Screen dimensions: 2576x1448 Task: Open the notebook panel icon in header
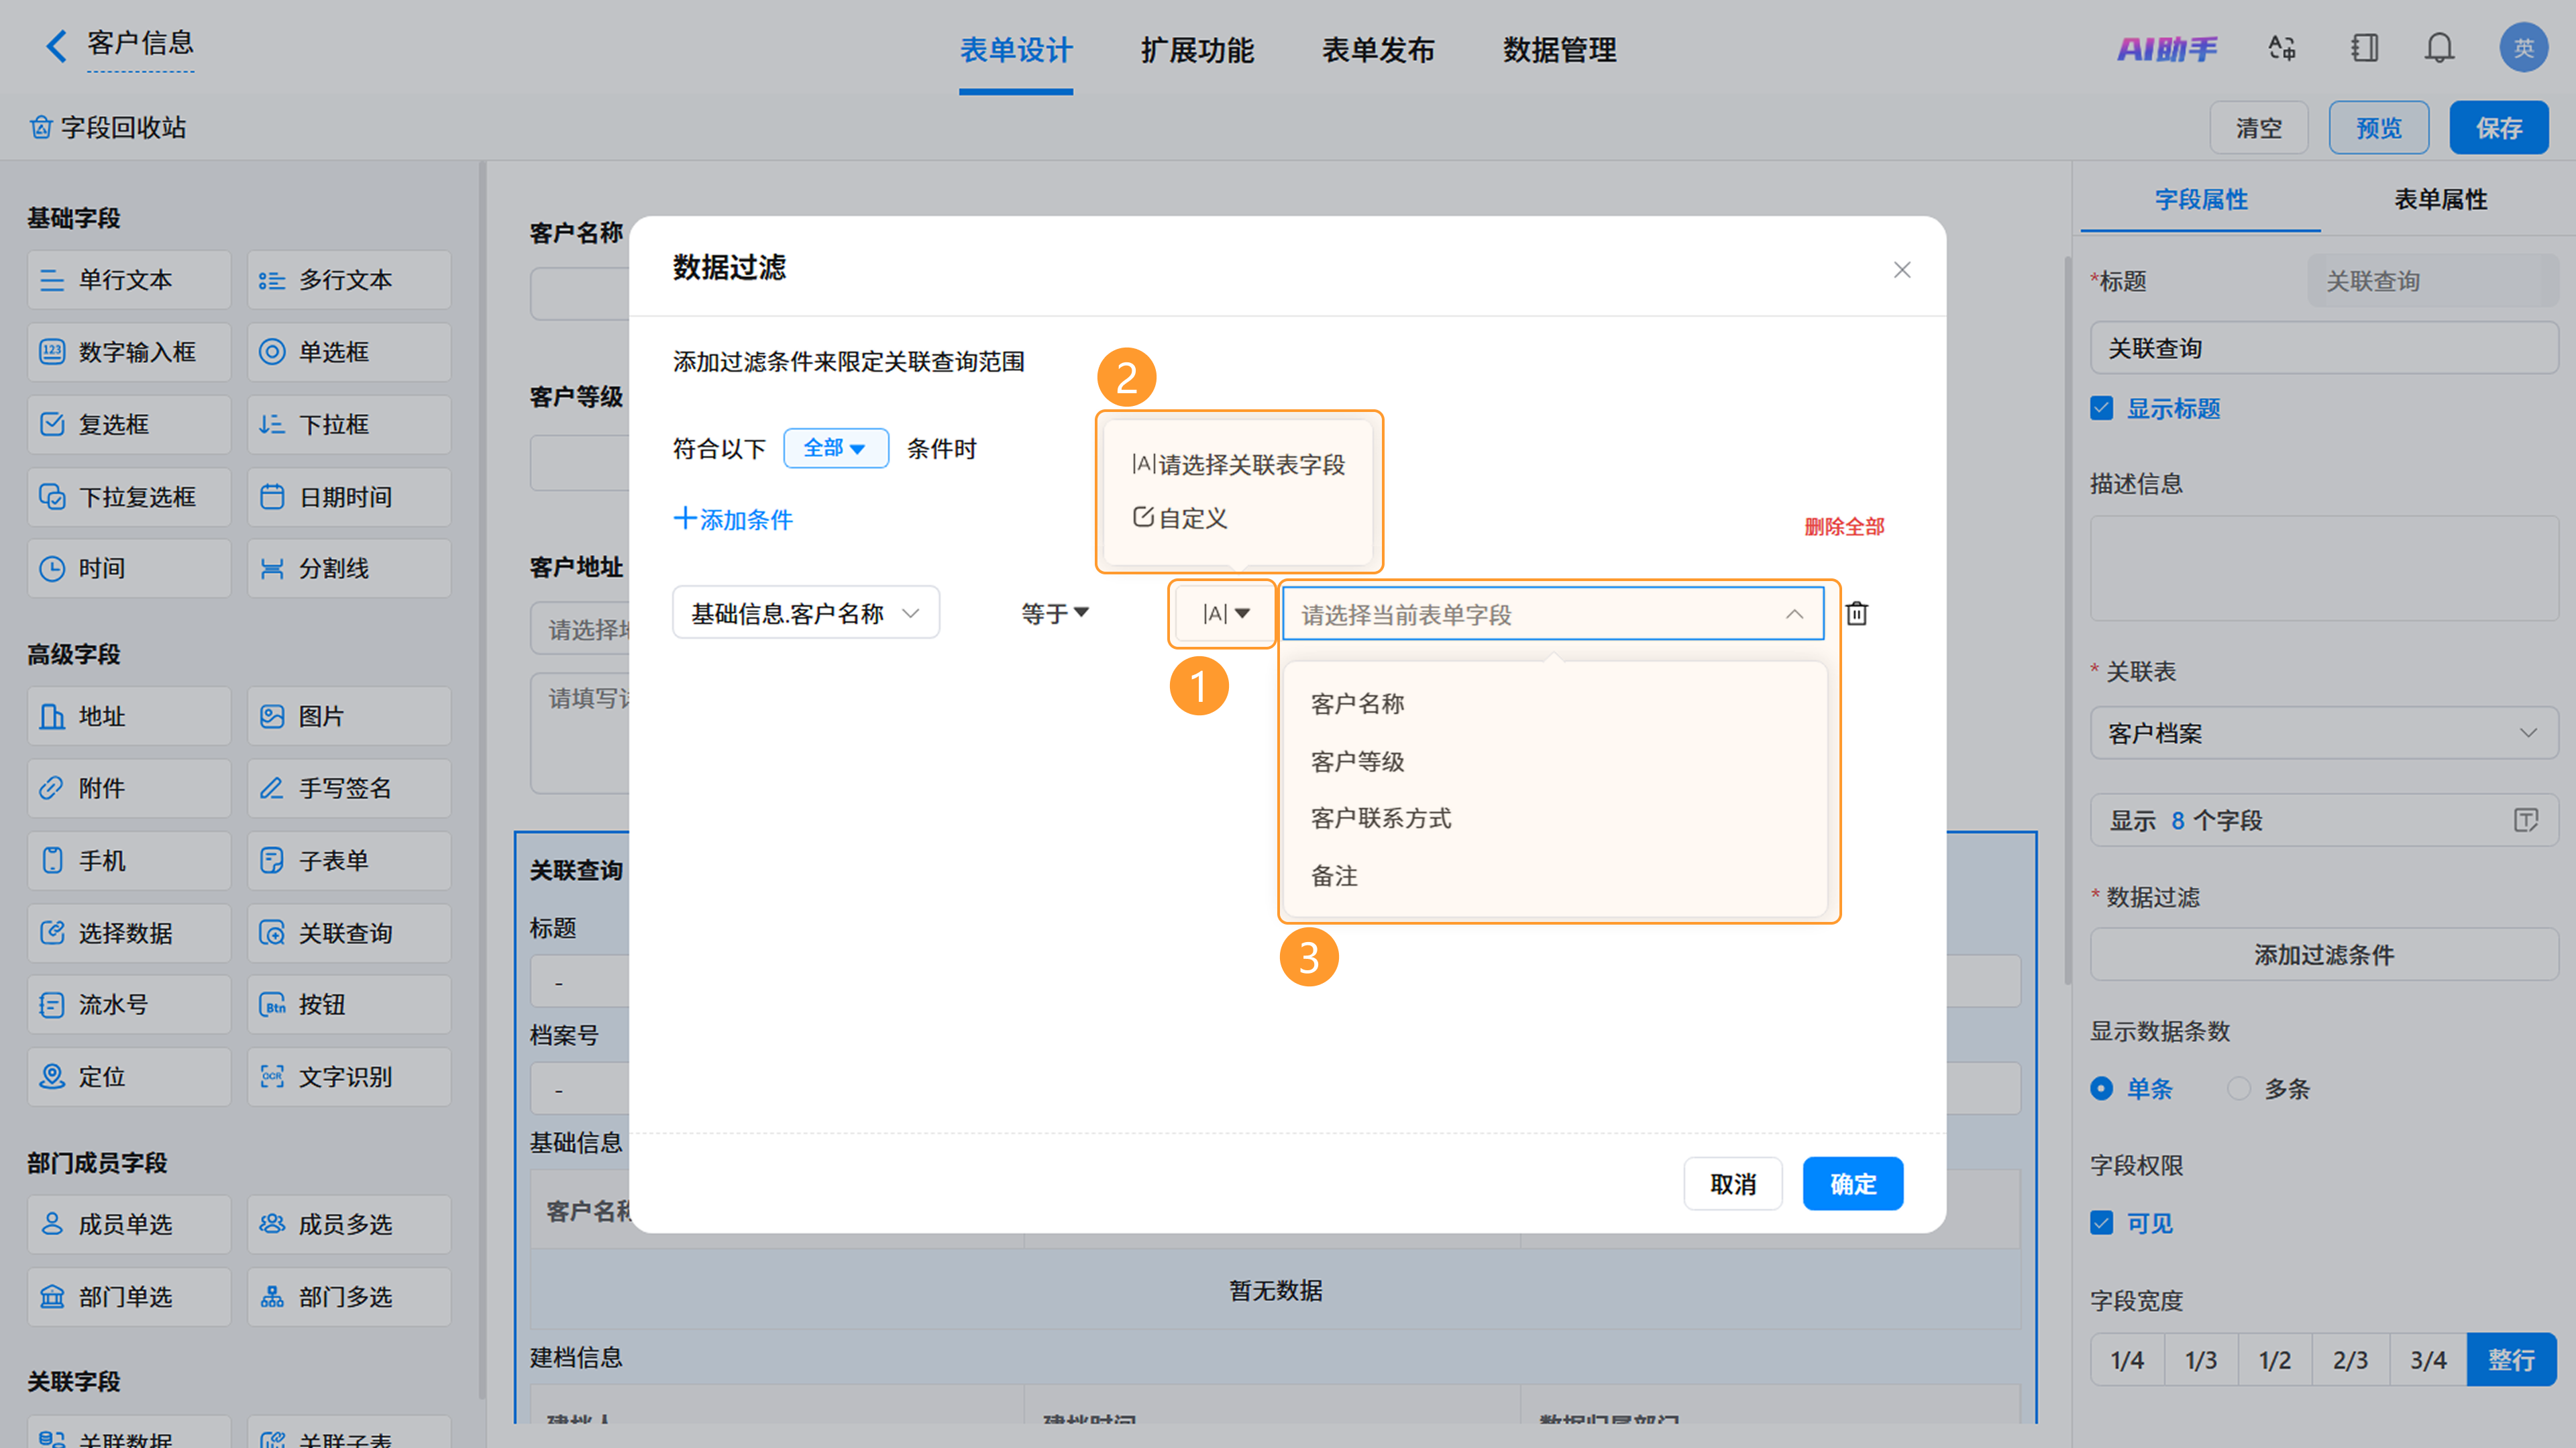click(x=2364, y=48)
